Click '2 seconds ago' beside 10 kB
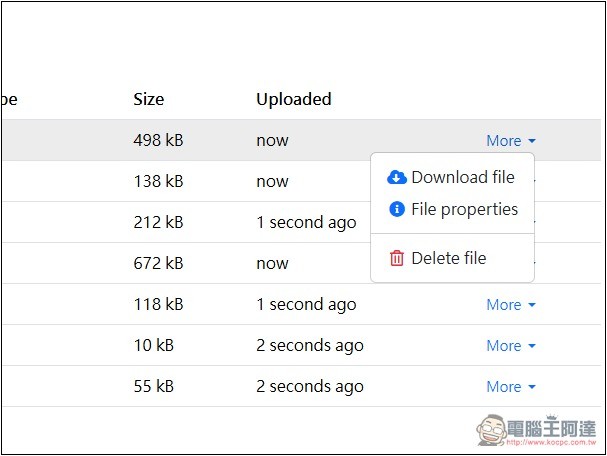 click(310, 346)
